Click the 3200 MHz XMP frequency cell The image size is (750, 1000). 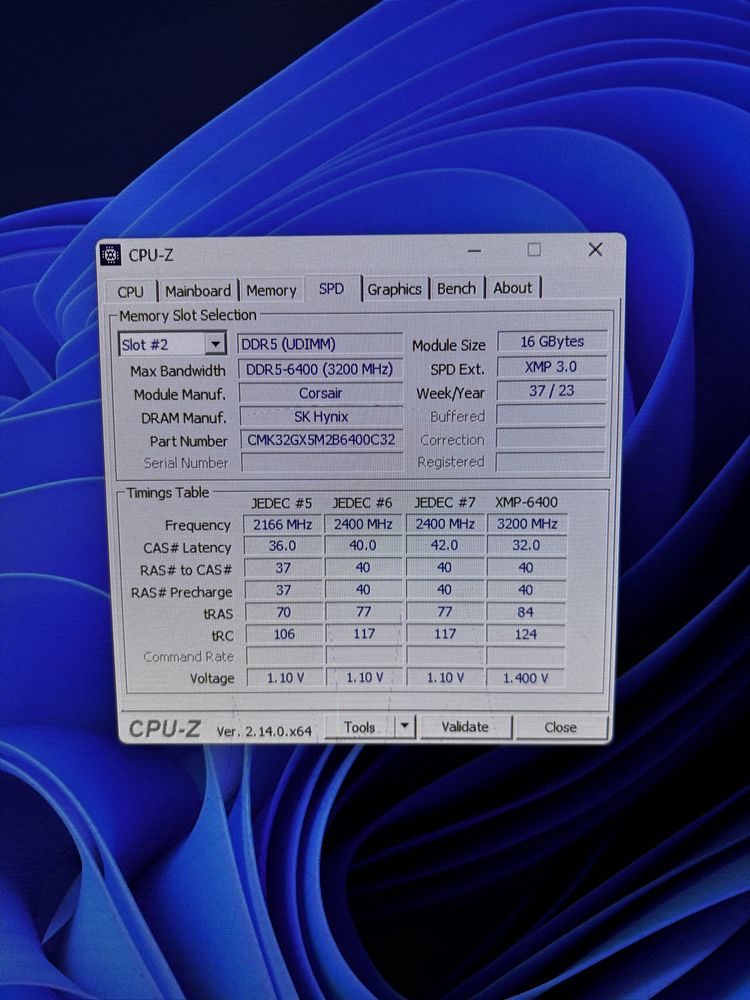(x=527, y=524)
